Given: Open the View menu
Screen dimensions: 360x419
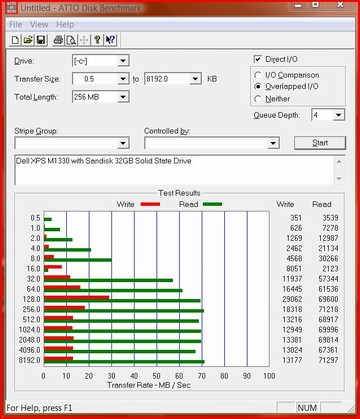Looking at the screenshot, I should tap(39, 24).
